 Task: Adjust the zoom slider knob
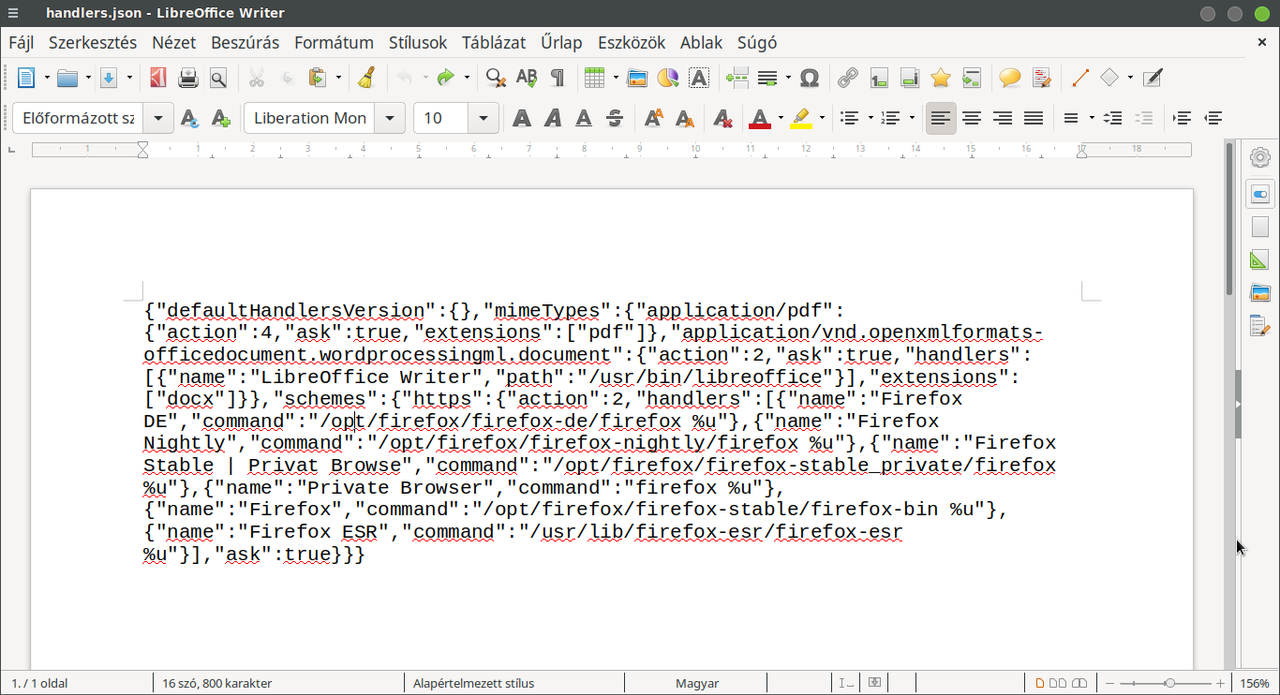(1169, 683)
